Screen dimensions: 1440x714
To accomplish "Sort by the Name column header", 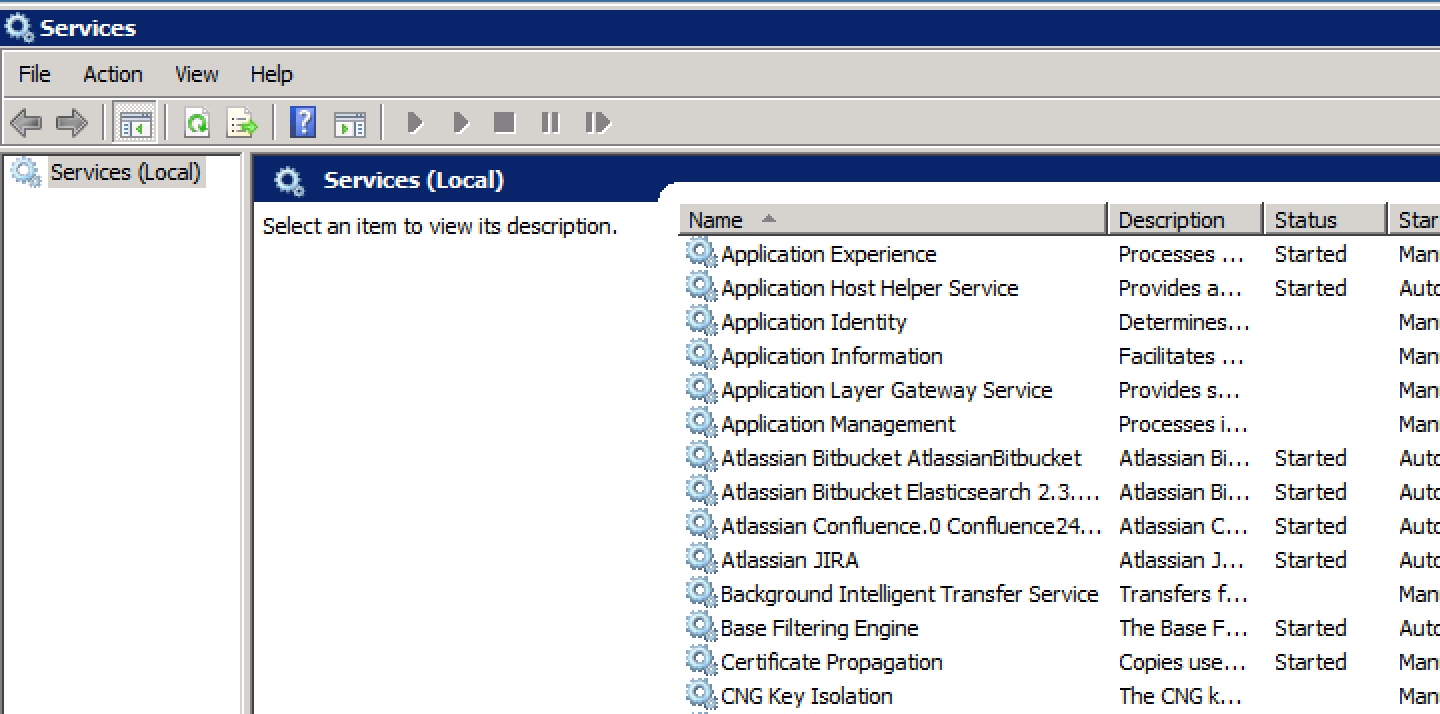I will (893, 220).
